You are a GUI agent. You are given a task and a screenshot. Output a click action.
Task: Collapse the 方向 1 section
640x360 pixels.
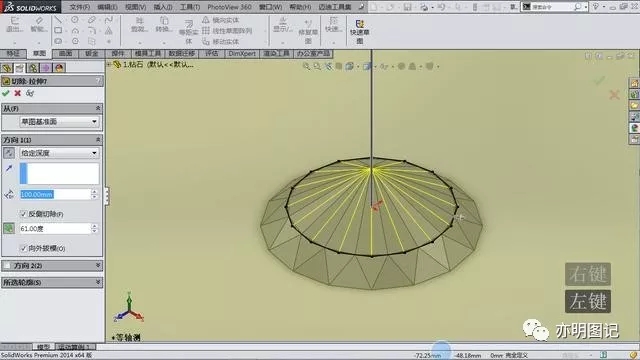click(98, 140)
